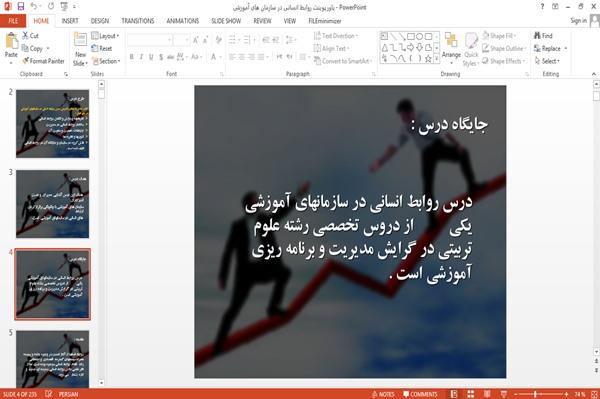The height and width of the screenshot is (399, 600).
Task: Click zoom in plus button
Action: 566,394
